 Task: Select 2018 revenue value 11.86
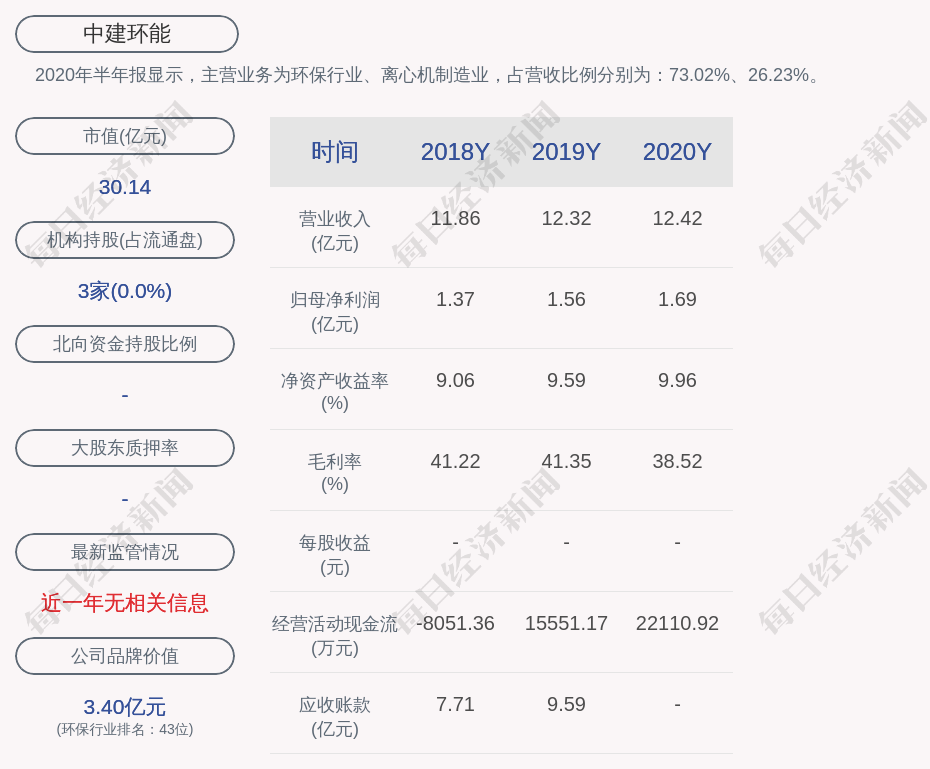tap(455, 219)
